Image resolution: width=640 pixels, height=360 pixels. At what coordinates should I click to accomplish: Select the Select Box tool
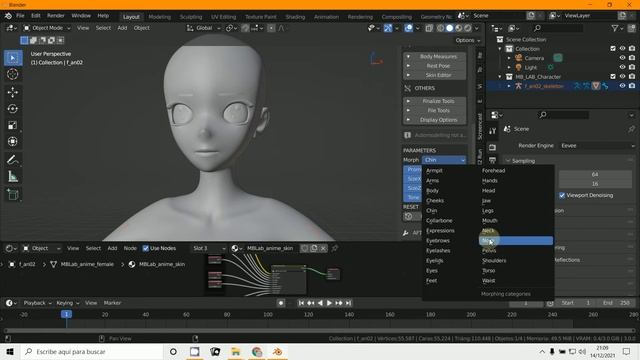[13, 58]
